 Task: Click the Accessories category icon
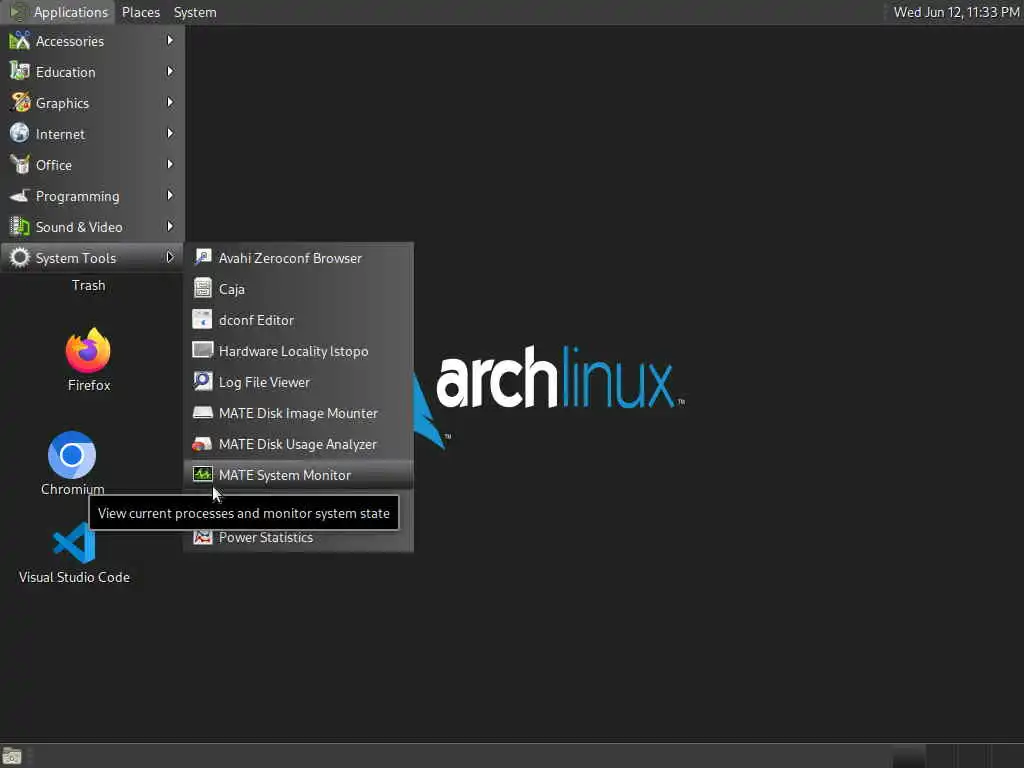click(20, 40)
